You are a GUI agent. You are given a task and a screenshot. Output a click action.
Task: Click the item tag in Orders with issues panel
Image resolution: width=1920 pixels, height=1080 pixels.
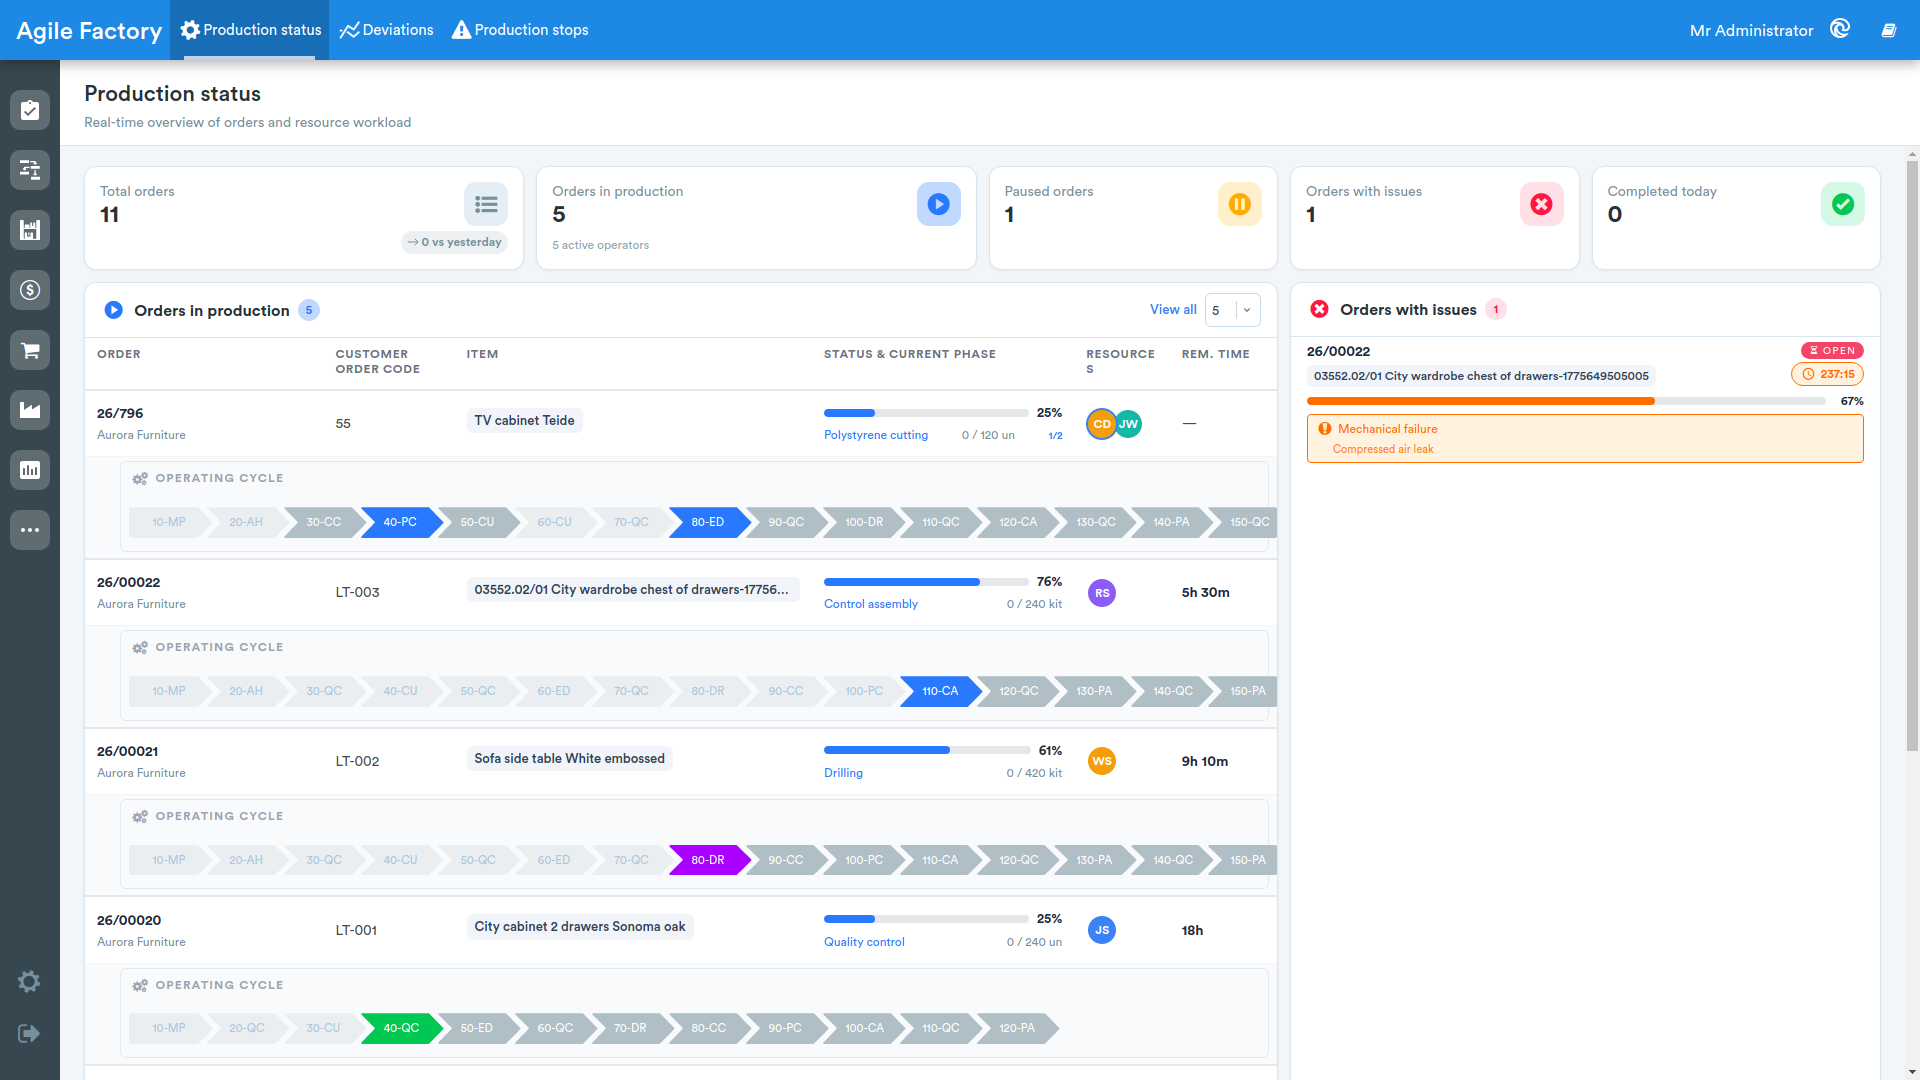click(1481, 376)
